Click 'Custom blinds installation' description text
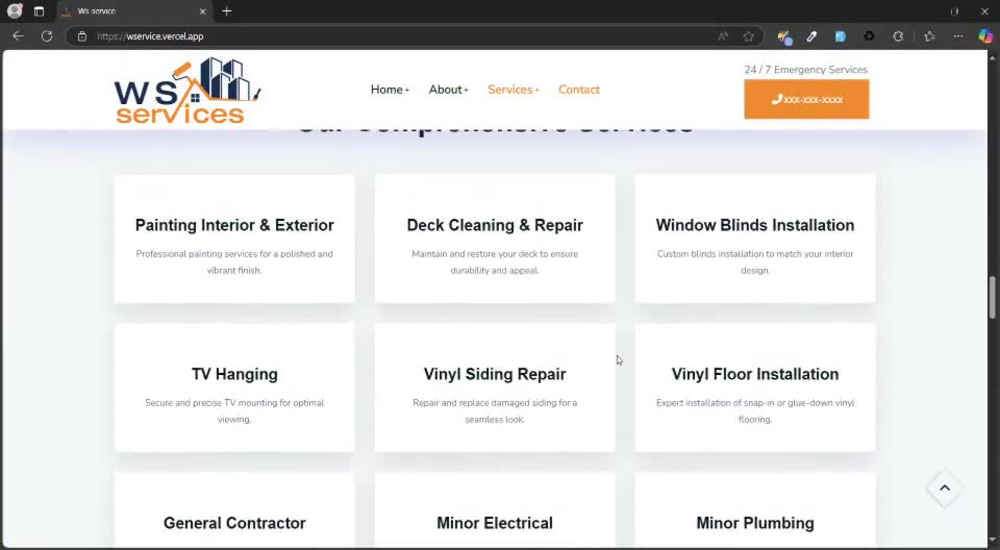The width and height of the screenshot is (1000, 550). coord(755,262)
